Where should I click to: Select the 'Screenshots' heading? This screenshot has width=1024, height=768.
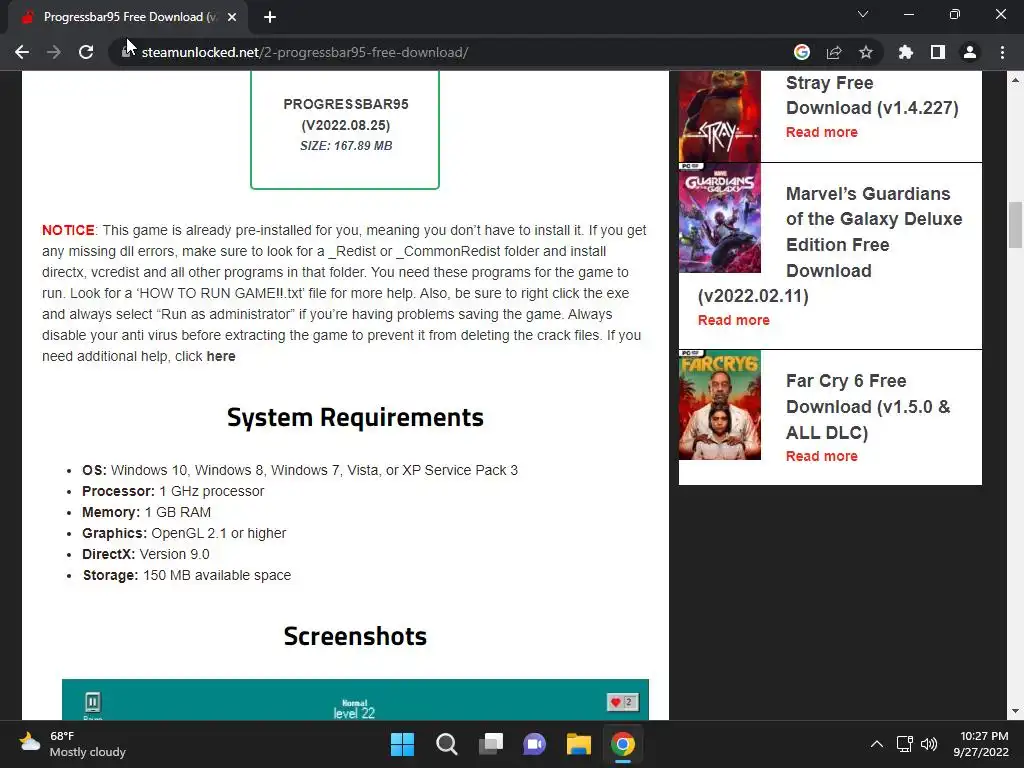pos(355,636)
